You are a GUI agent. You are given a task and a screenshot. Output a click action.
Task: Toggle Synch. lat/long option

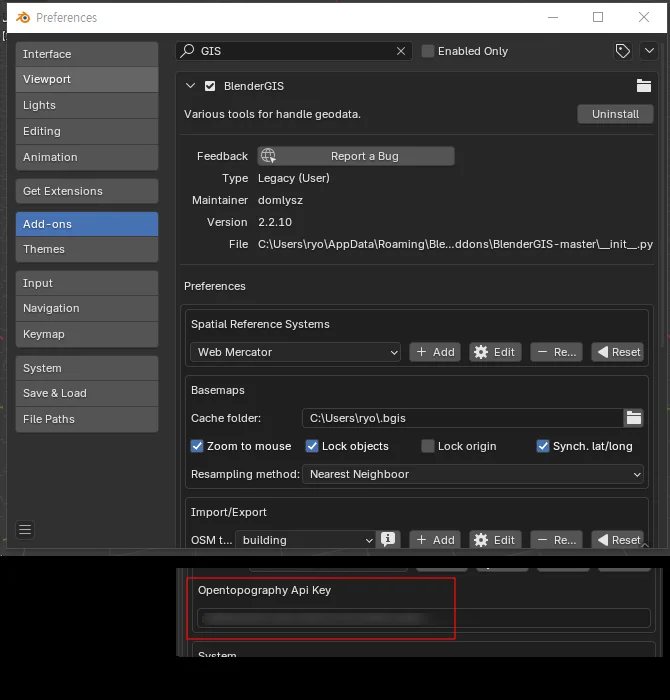[543, 446]
